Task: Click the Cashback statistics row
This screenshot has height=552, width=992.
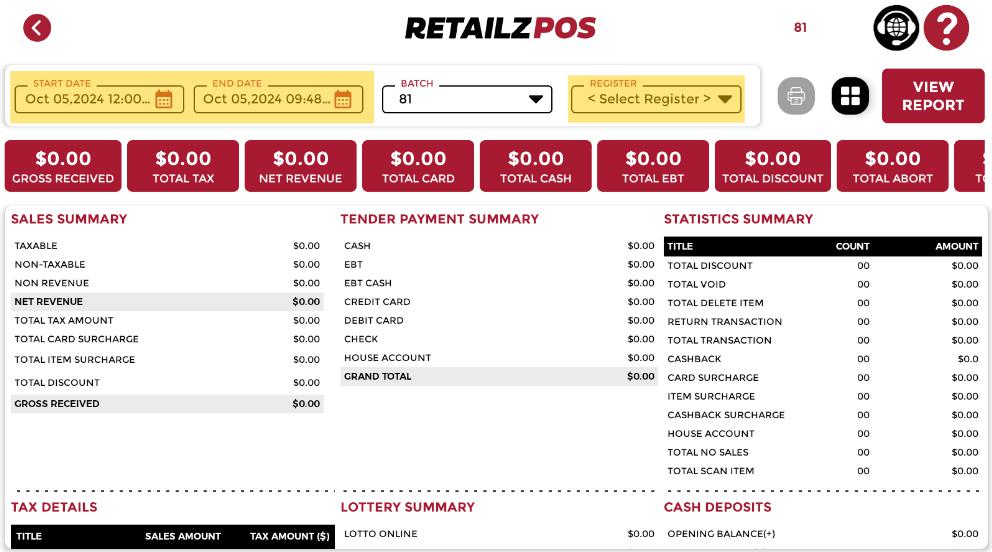Action: click(822, 359)
